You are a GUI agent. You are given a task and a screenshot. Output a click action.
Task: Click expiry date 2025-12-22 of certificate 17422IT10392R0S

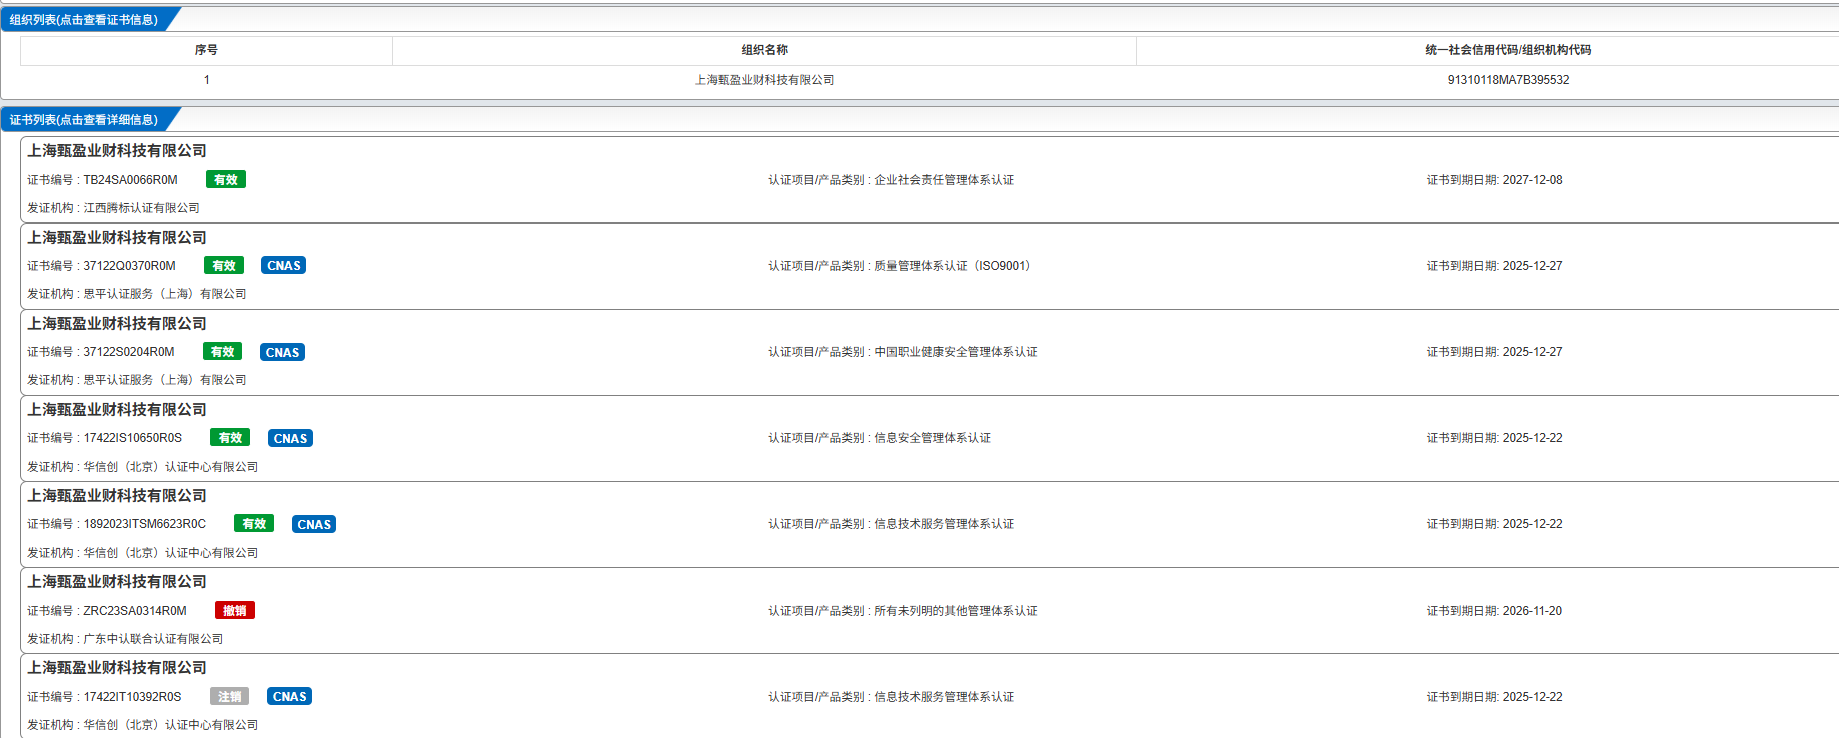[x=1532, y=697]
